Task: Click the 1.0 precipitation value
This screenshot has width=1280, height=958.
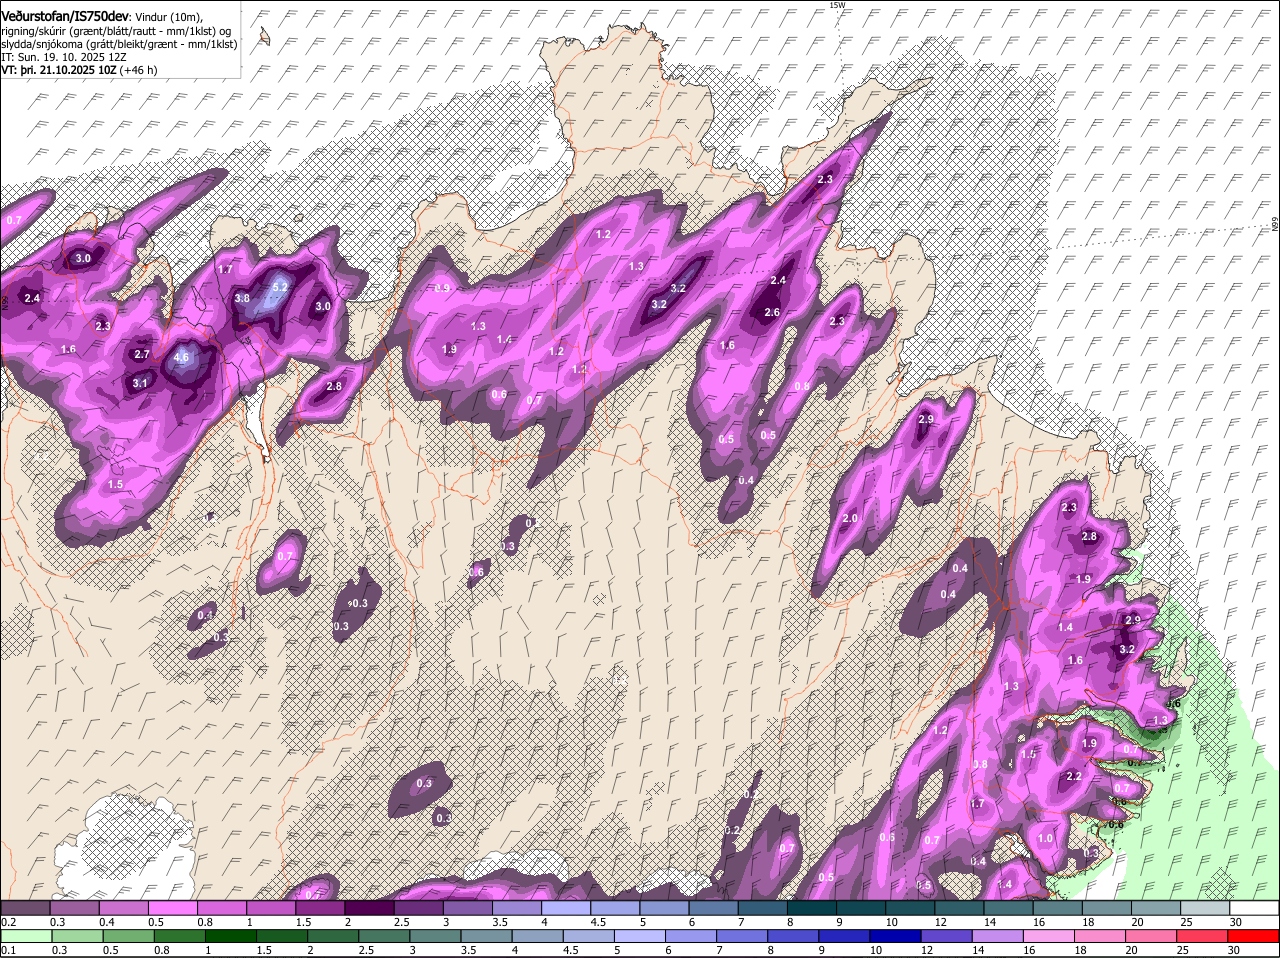Action: 1046,838
